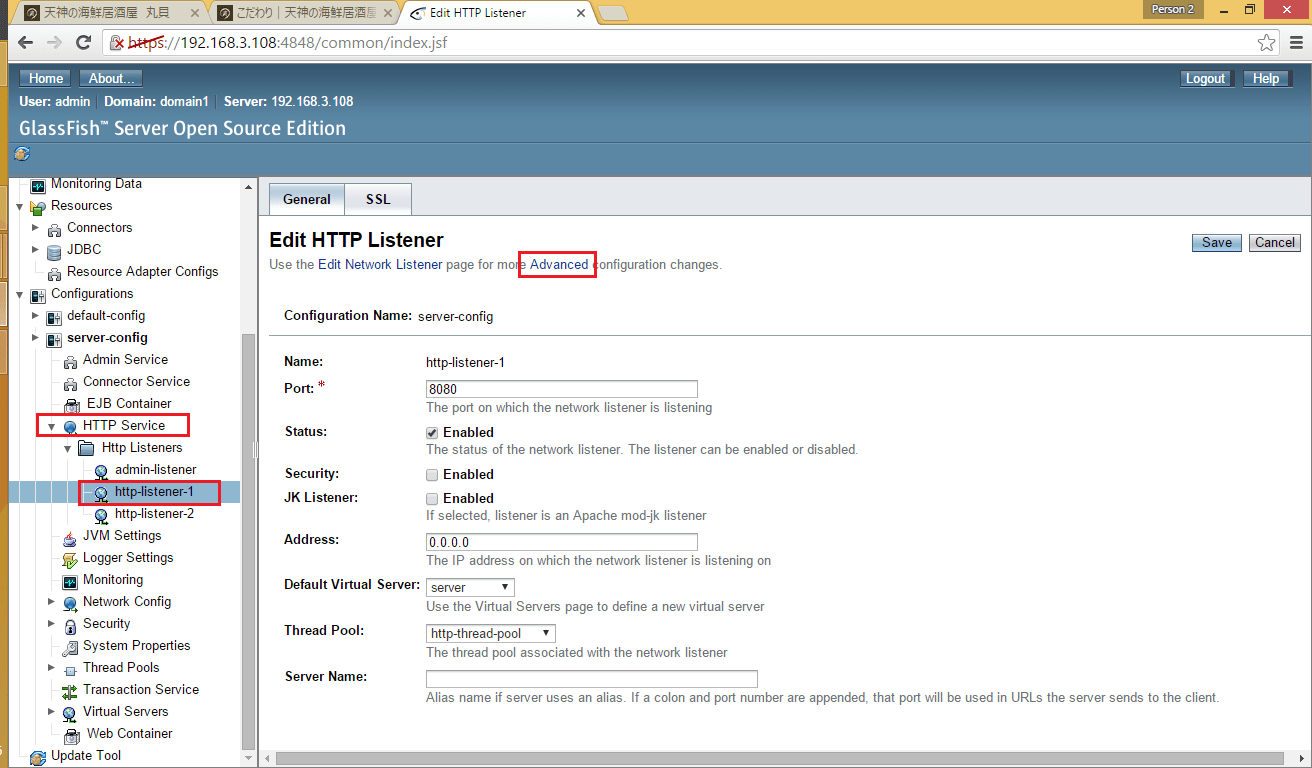Click the Logger Settings icon
This screenshot has height=768, width=1312.
(x=70, y=559)
